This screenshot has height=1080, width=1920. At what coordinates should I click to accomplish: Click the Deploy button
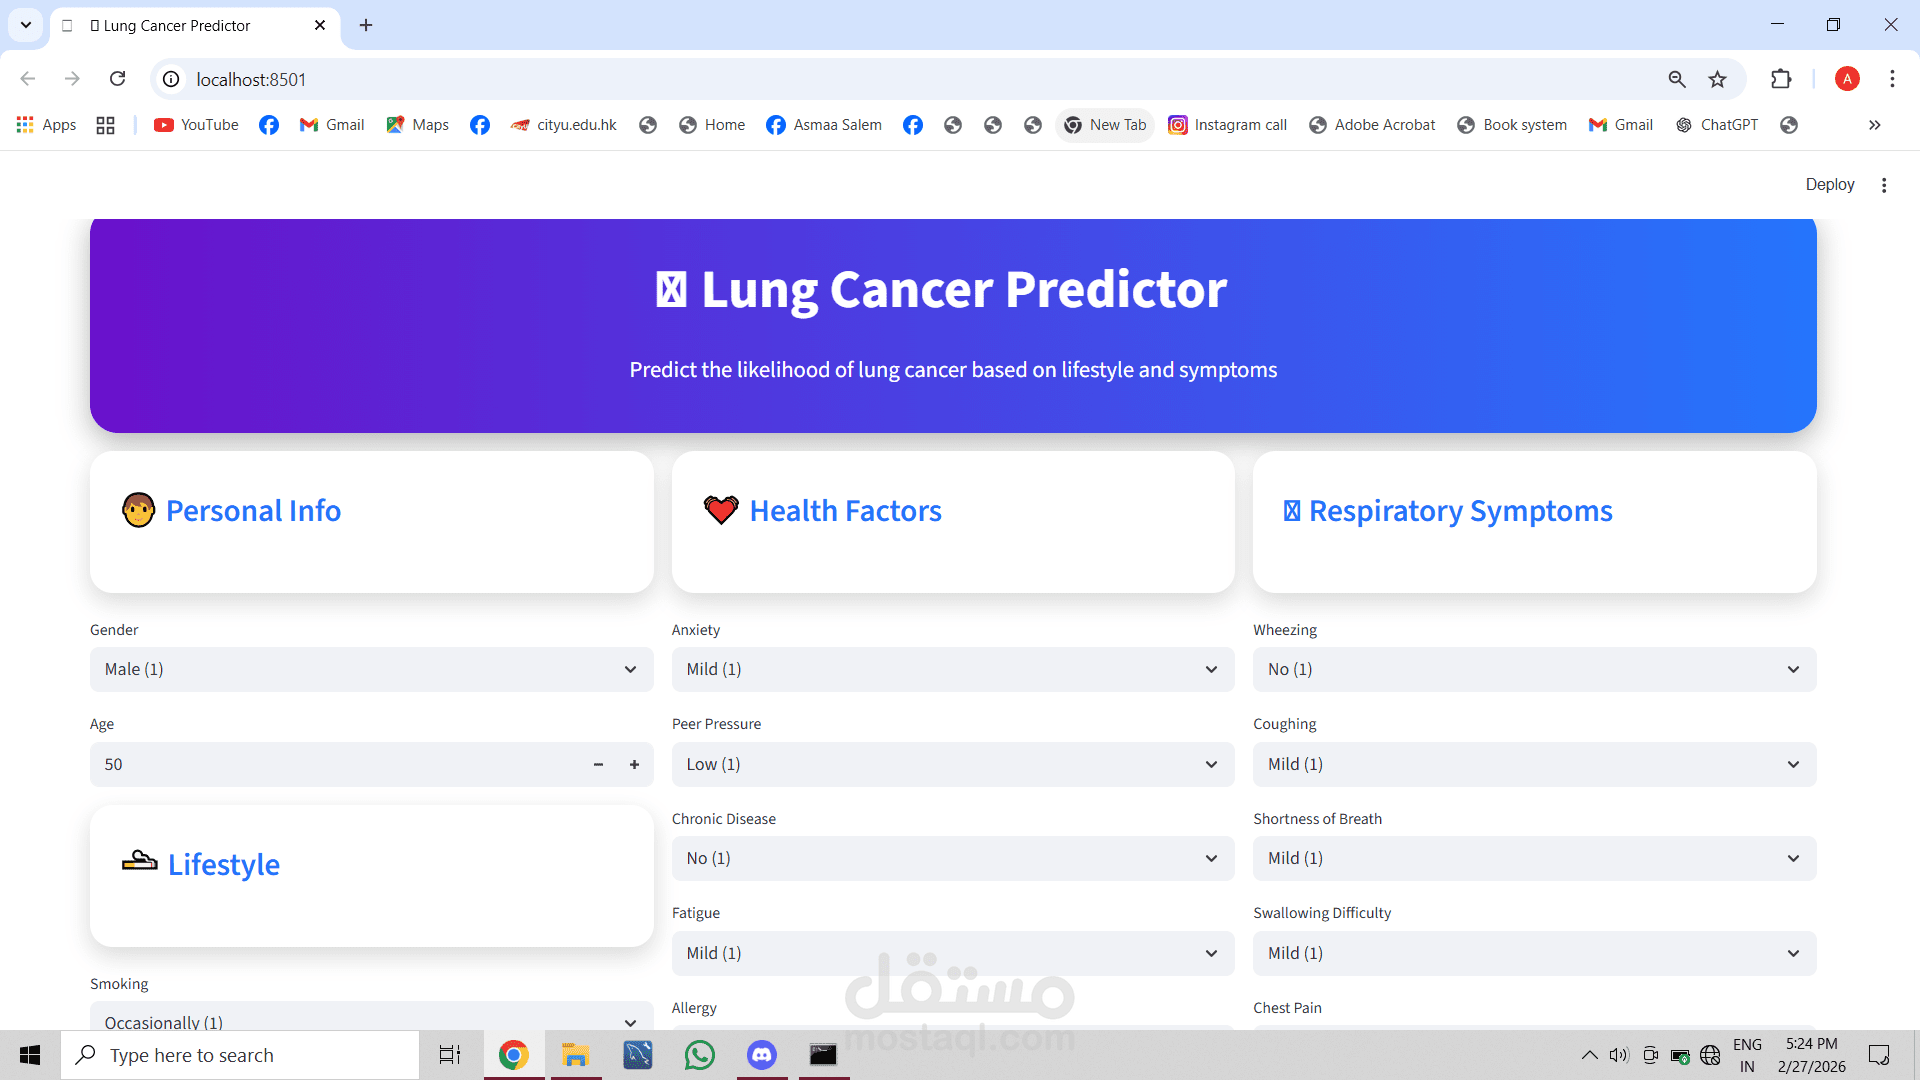click(1829, 185)
